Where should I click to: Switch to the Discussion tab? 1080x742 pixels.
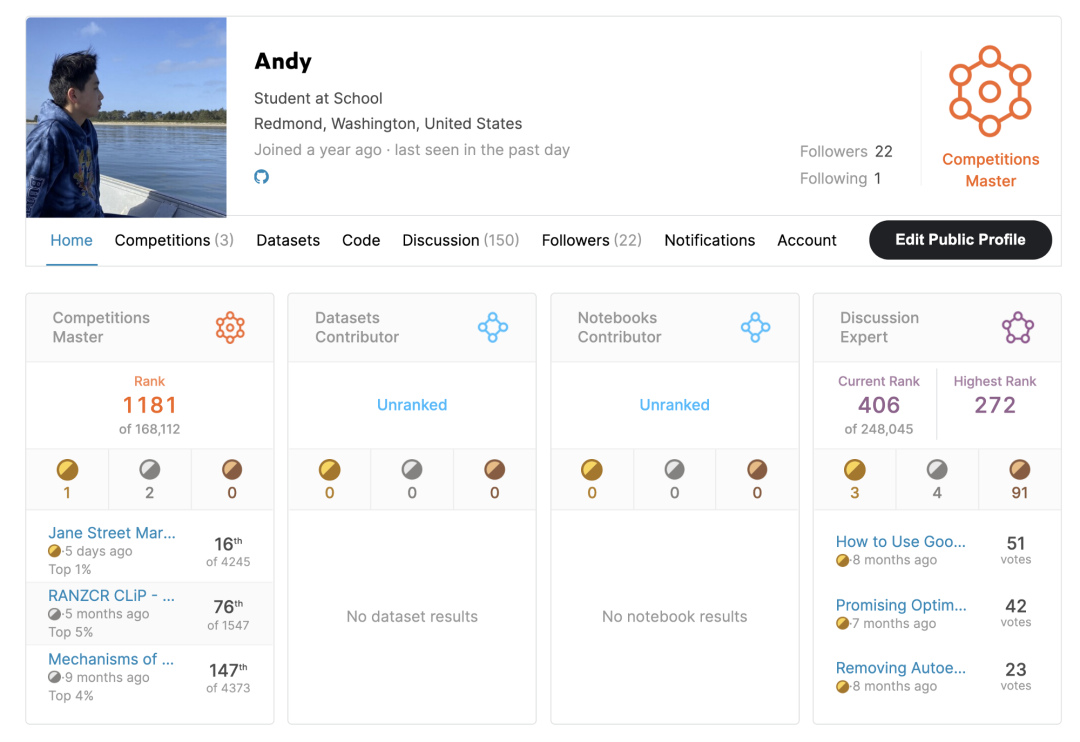click(460, 240)
